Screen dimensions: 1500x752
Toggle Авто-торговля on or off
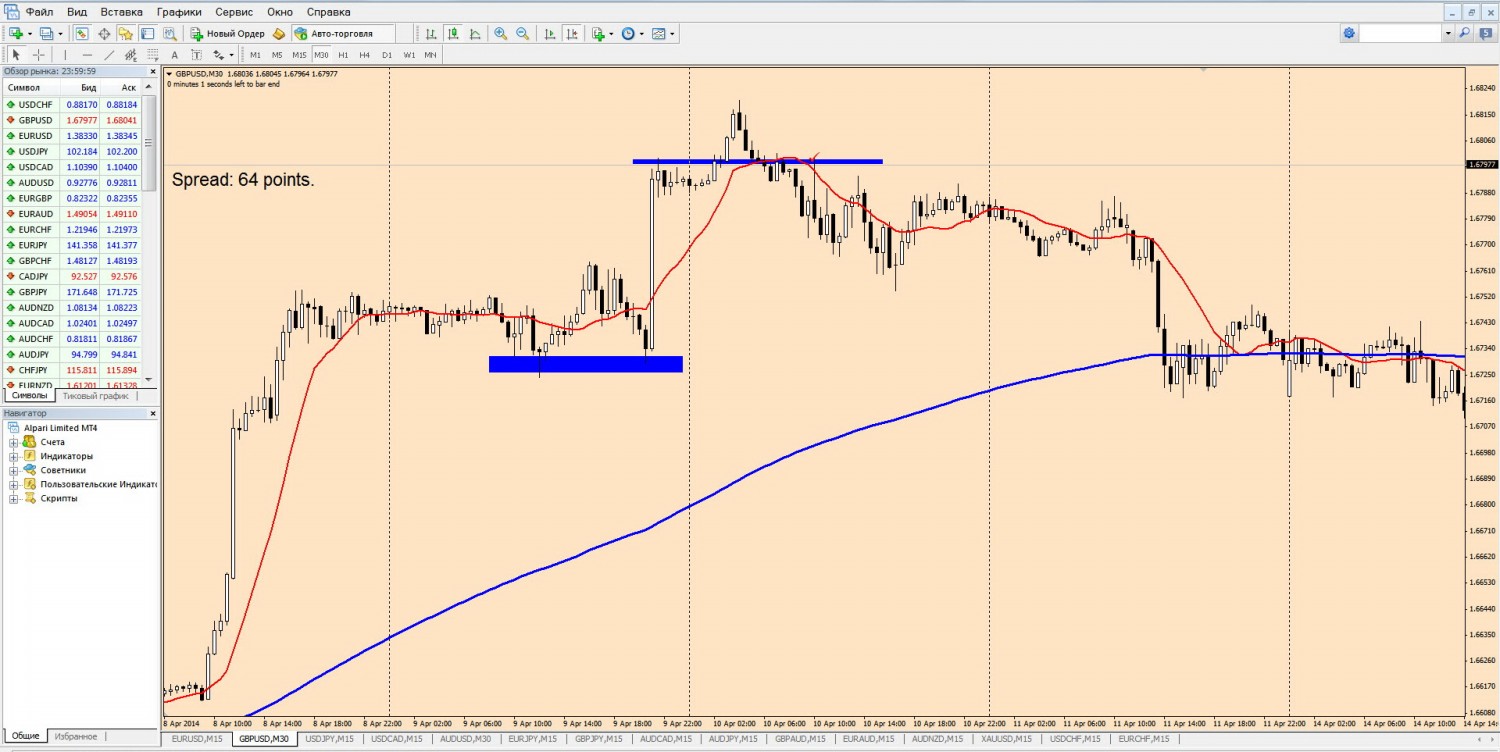point(344,33)
